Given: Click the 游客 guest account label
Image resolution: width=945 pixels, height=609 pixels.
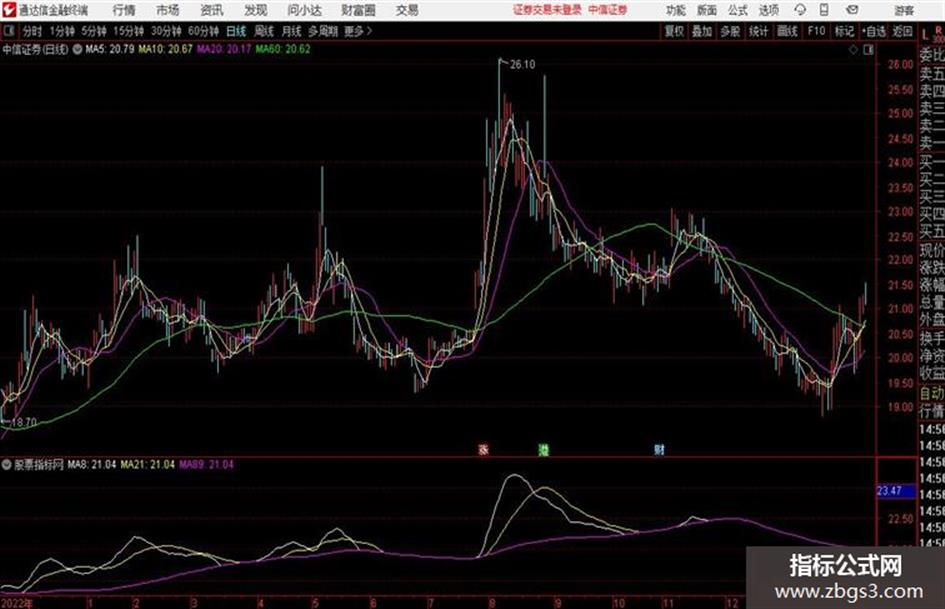Looking at the screenshot, I should tap(903, 10).
